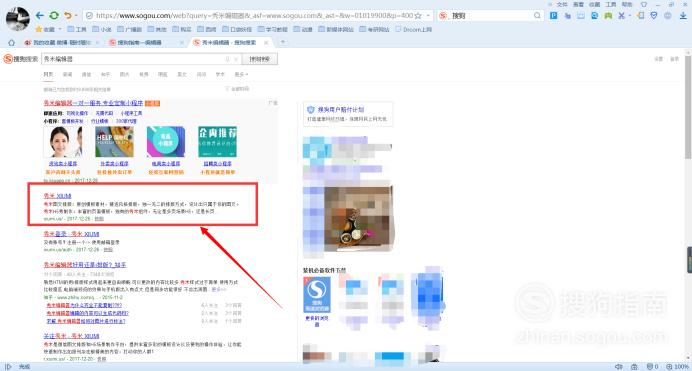Click the Sogou logo beside the search field

pyautogui.click(x=20, y=59)
